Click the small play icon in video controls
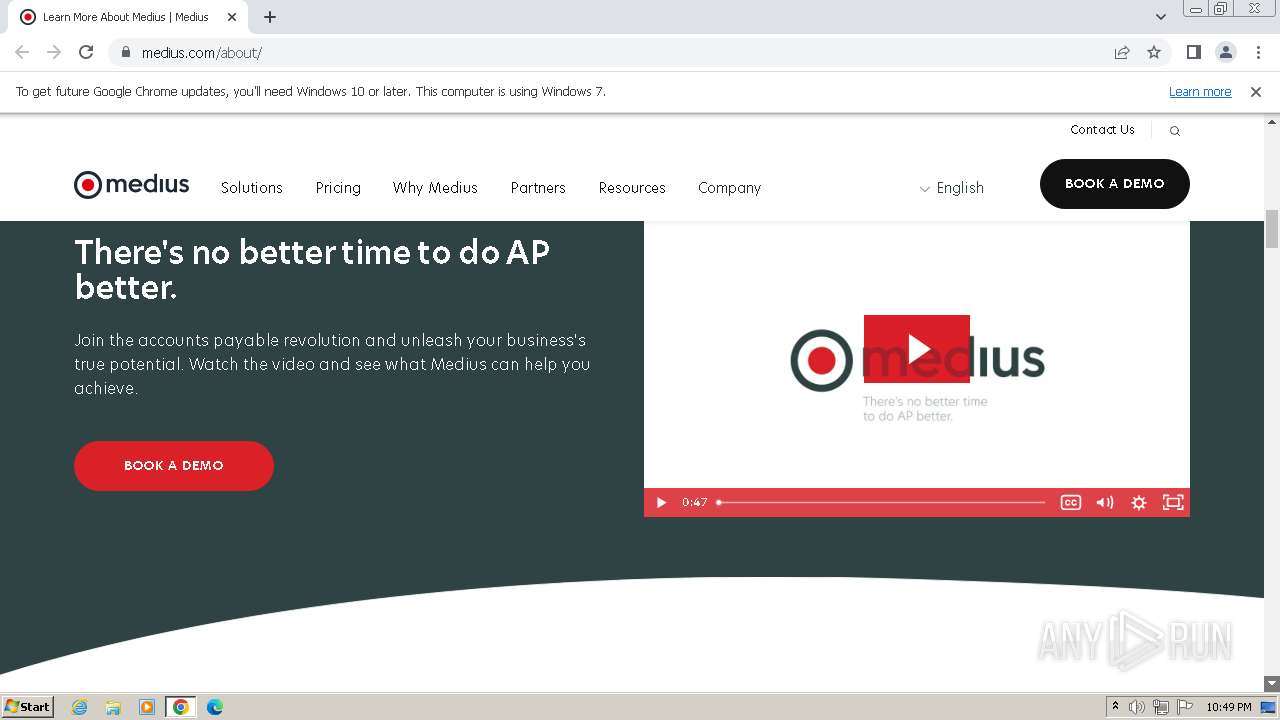The image size is (1280, 720). (661, 503)
